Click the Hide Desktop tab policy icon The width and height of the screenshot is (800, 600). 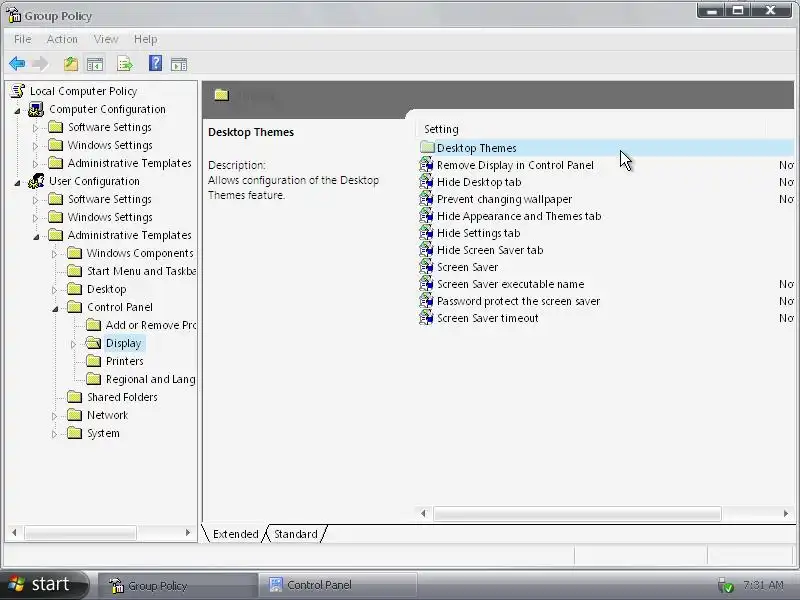coord(426,182)
